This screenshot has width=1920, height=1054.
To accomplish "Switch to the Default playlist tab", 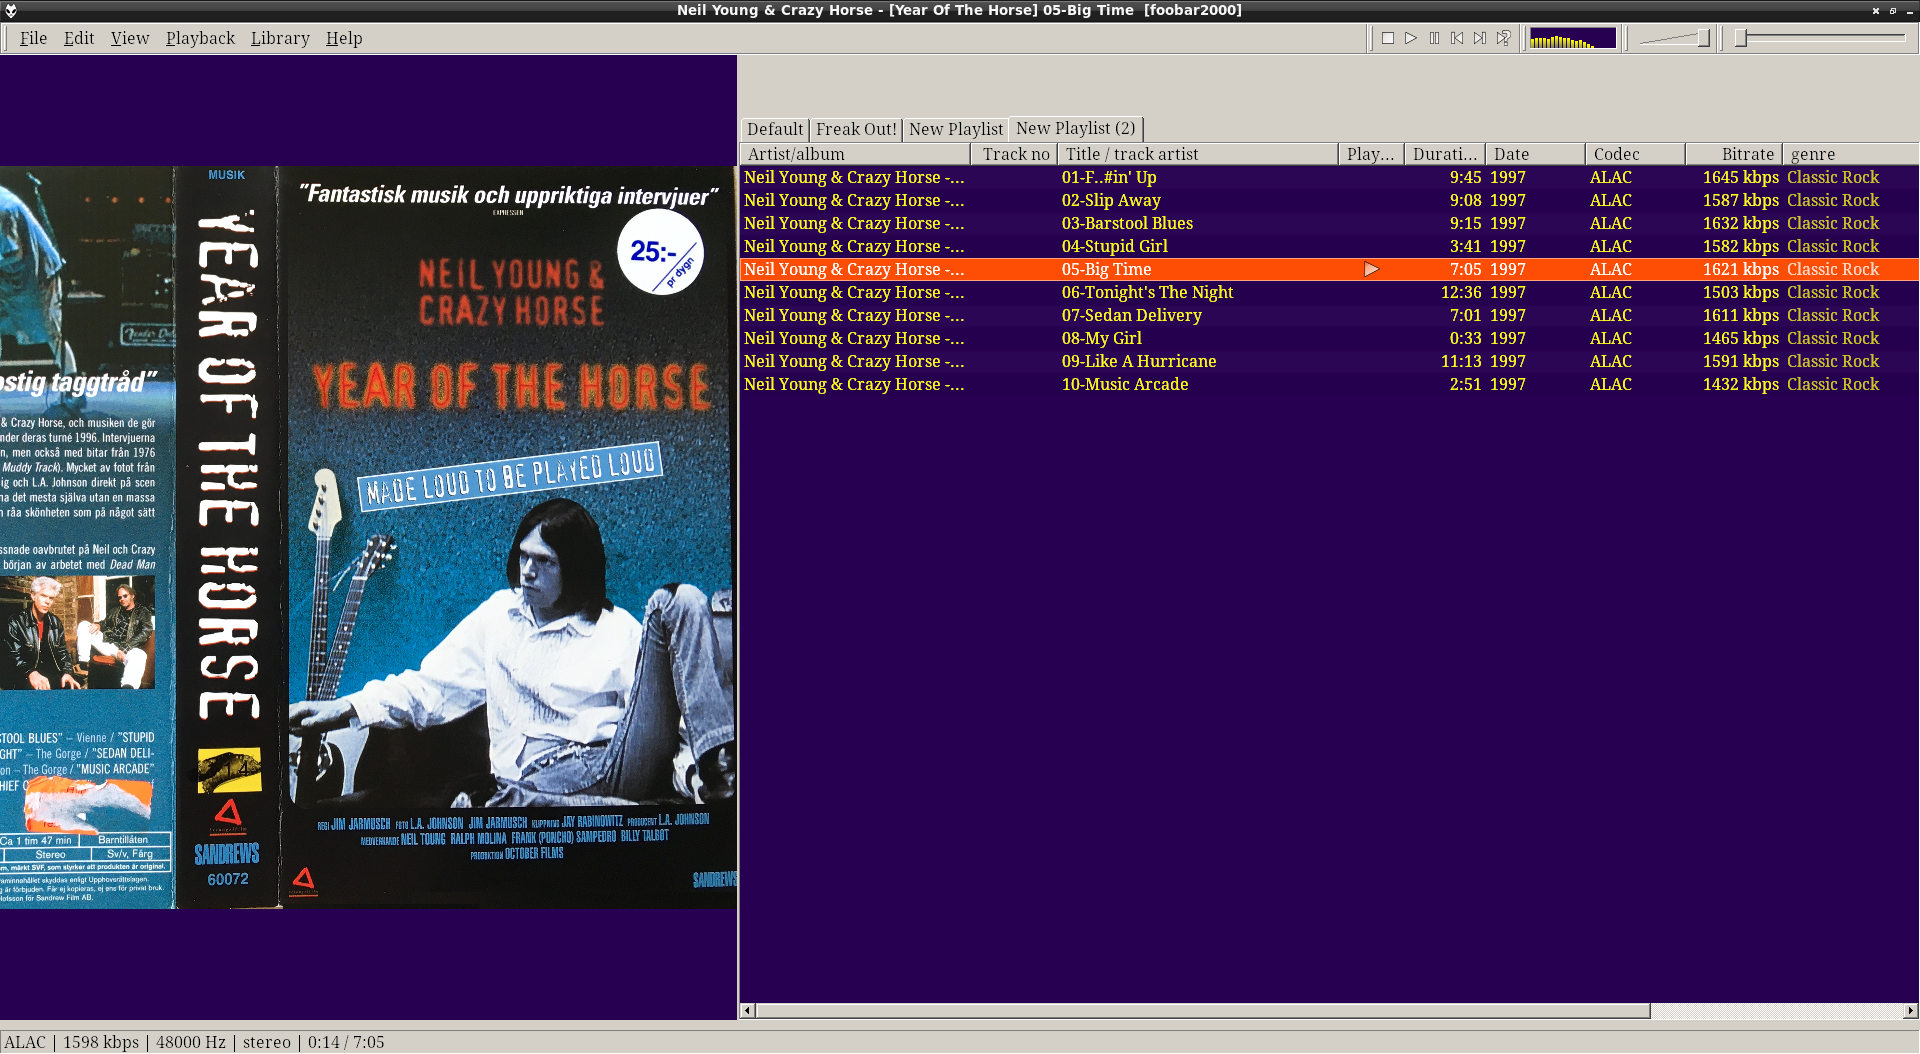I will tap(775, 129).
